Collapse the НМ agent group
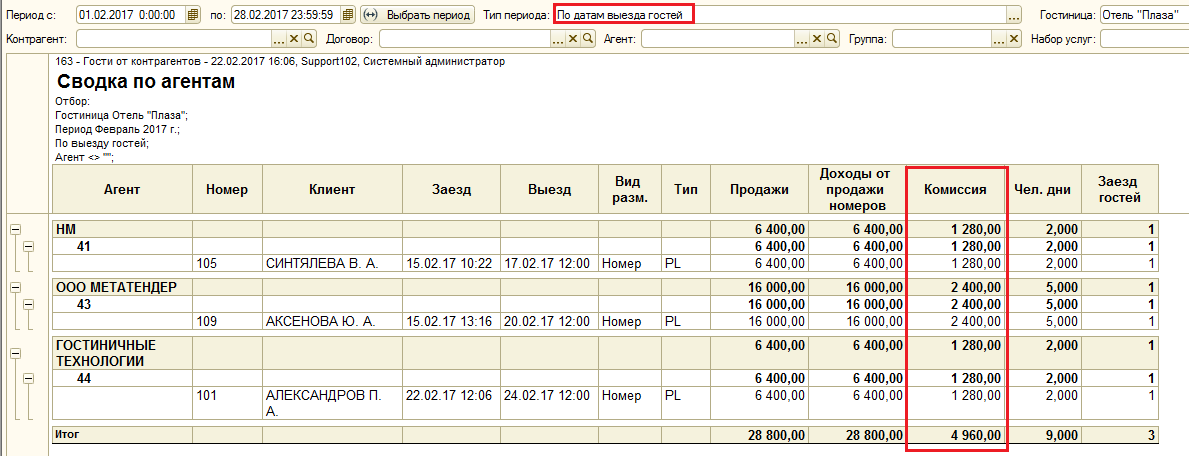The height and width of the screenshot is (456, 1189). click(14, 228)
